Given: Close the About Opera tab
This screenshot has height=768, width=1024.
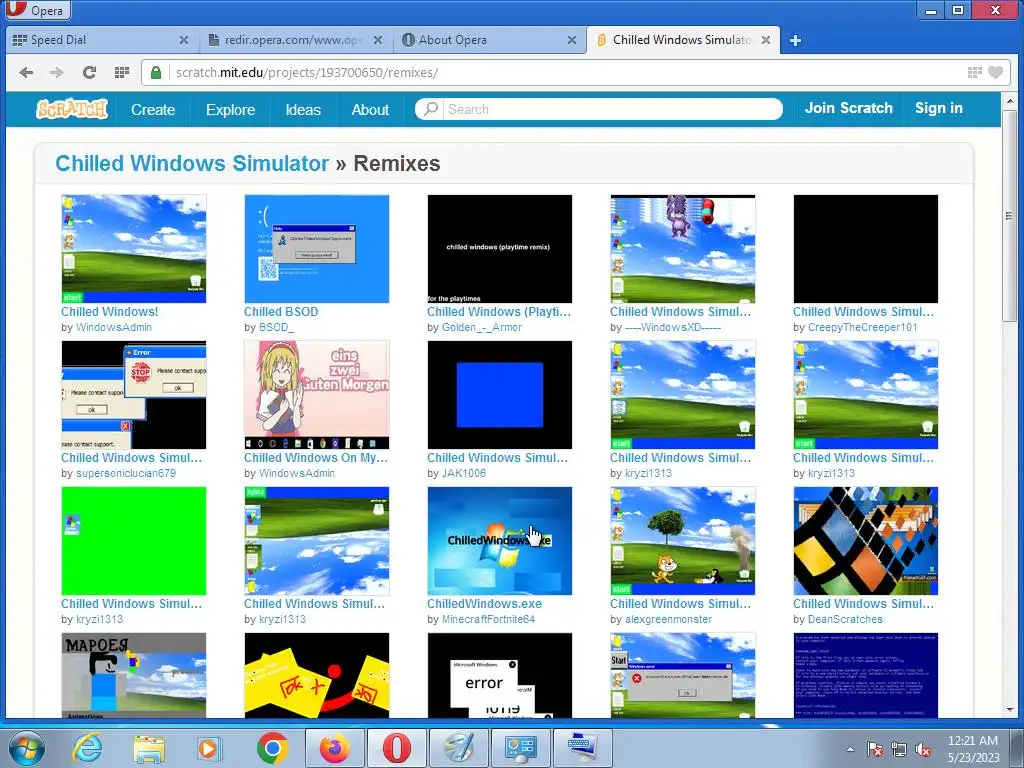Looking at the screenshot, I should tap(571, 40).
